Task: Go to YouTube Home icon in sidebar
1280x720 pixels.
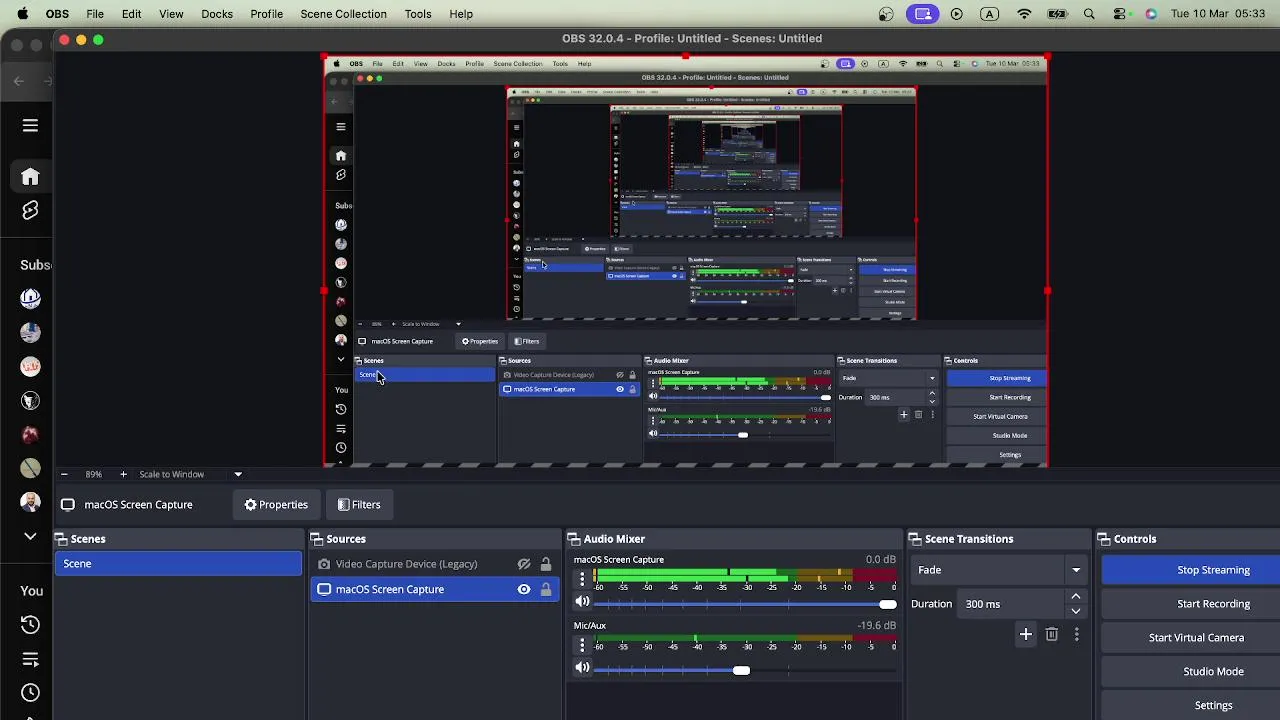Action: pos(30,177)
